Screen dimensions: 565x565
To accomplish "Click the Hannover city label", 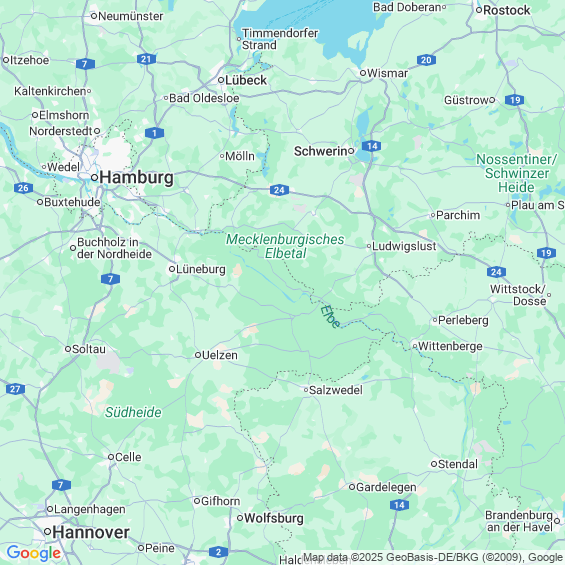I will [x=91, y=532].
